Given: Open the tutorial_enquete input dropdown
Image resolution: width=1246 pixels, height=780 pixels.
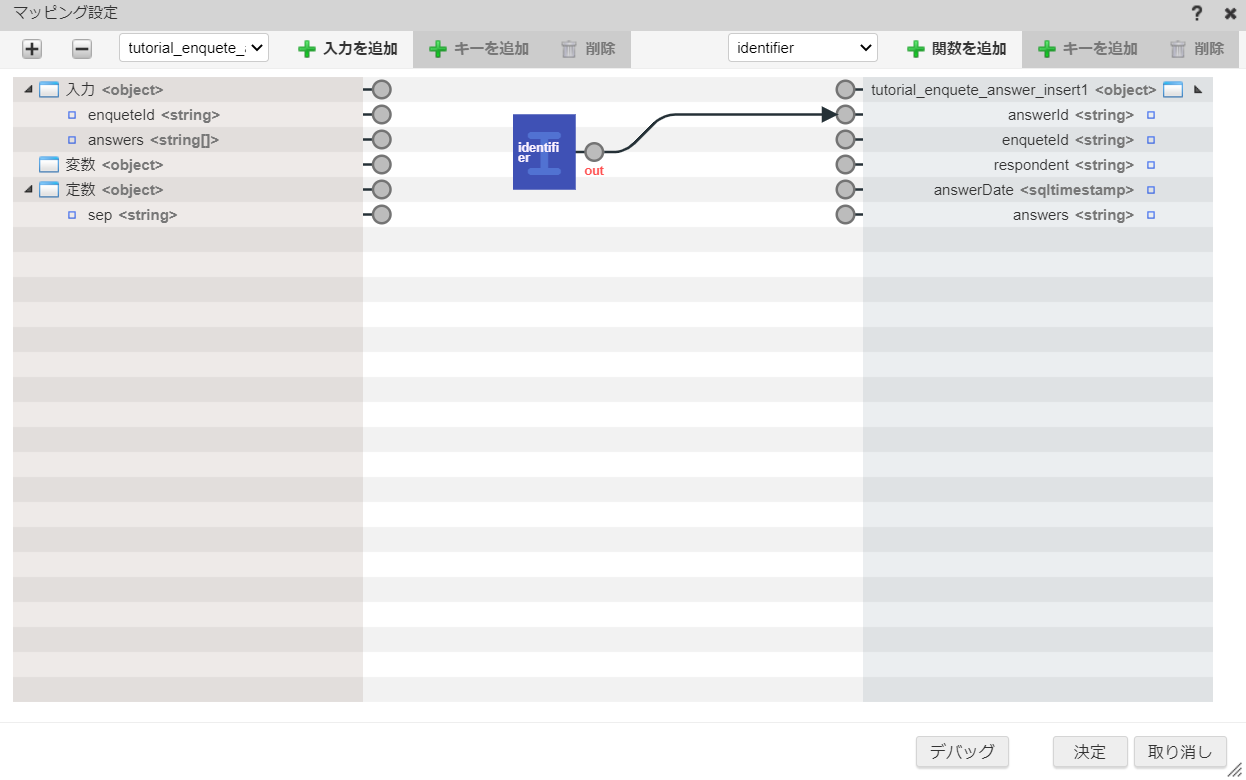Looking at the screenshot, I should (x=194, y=48).
